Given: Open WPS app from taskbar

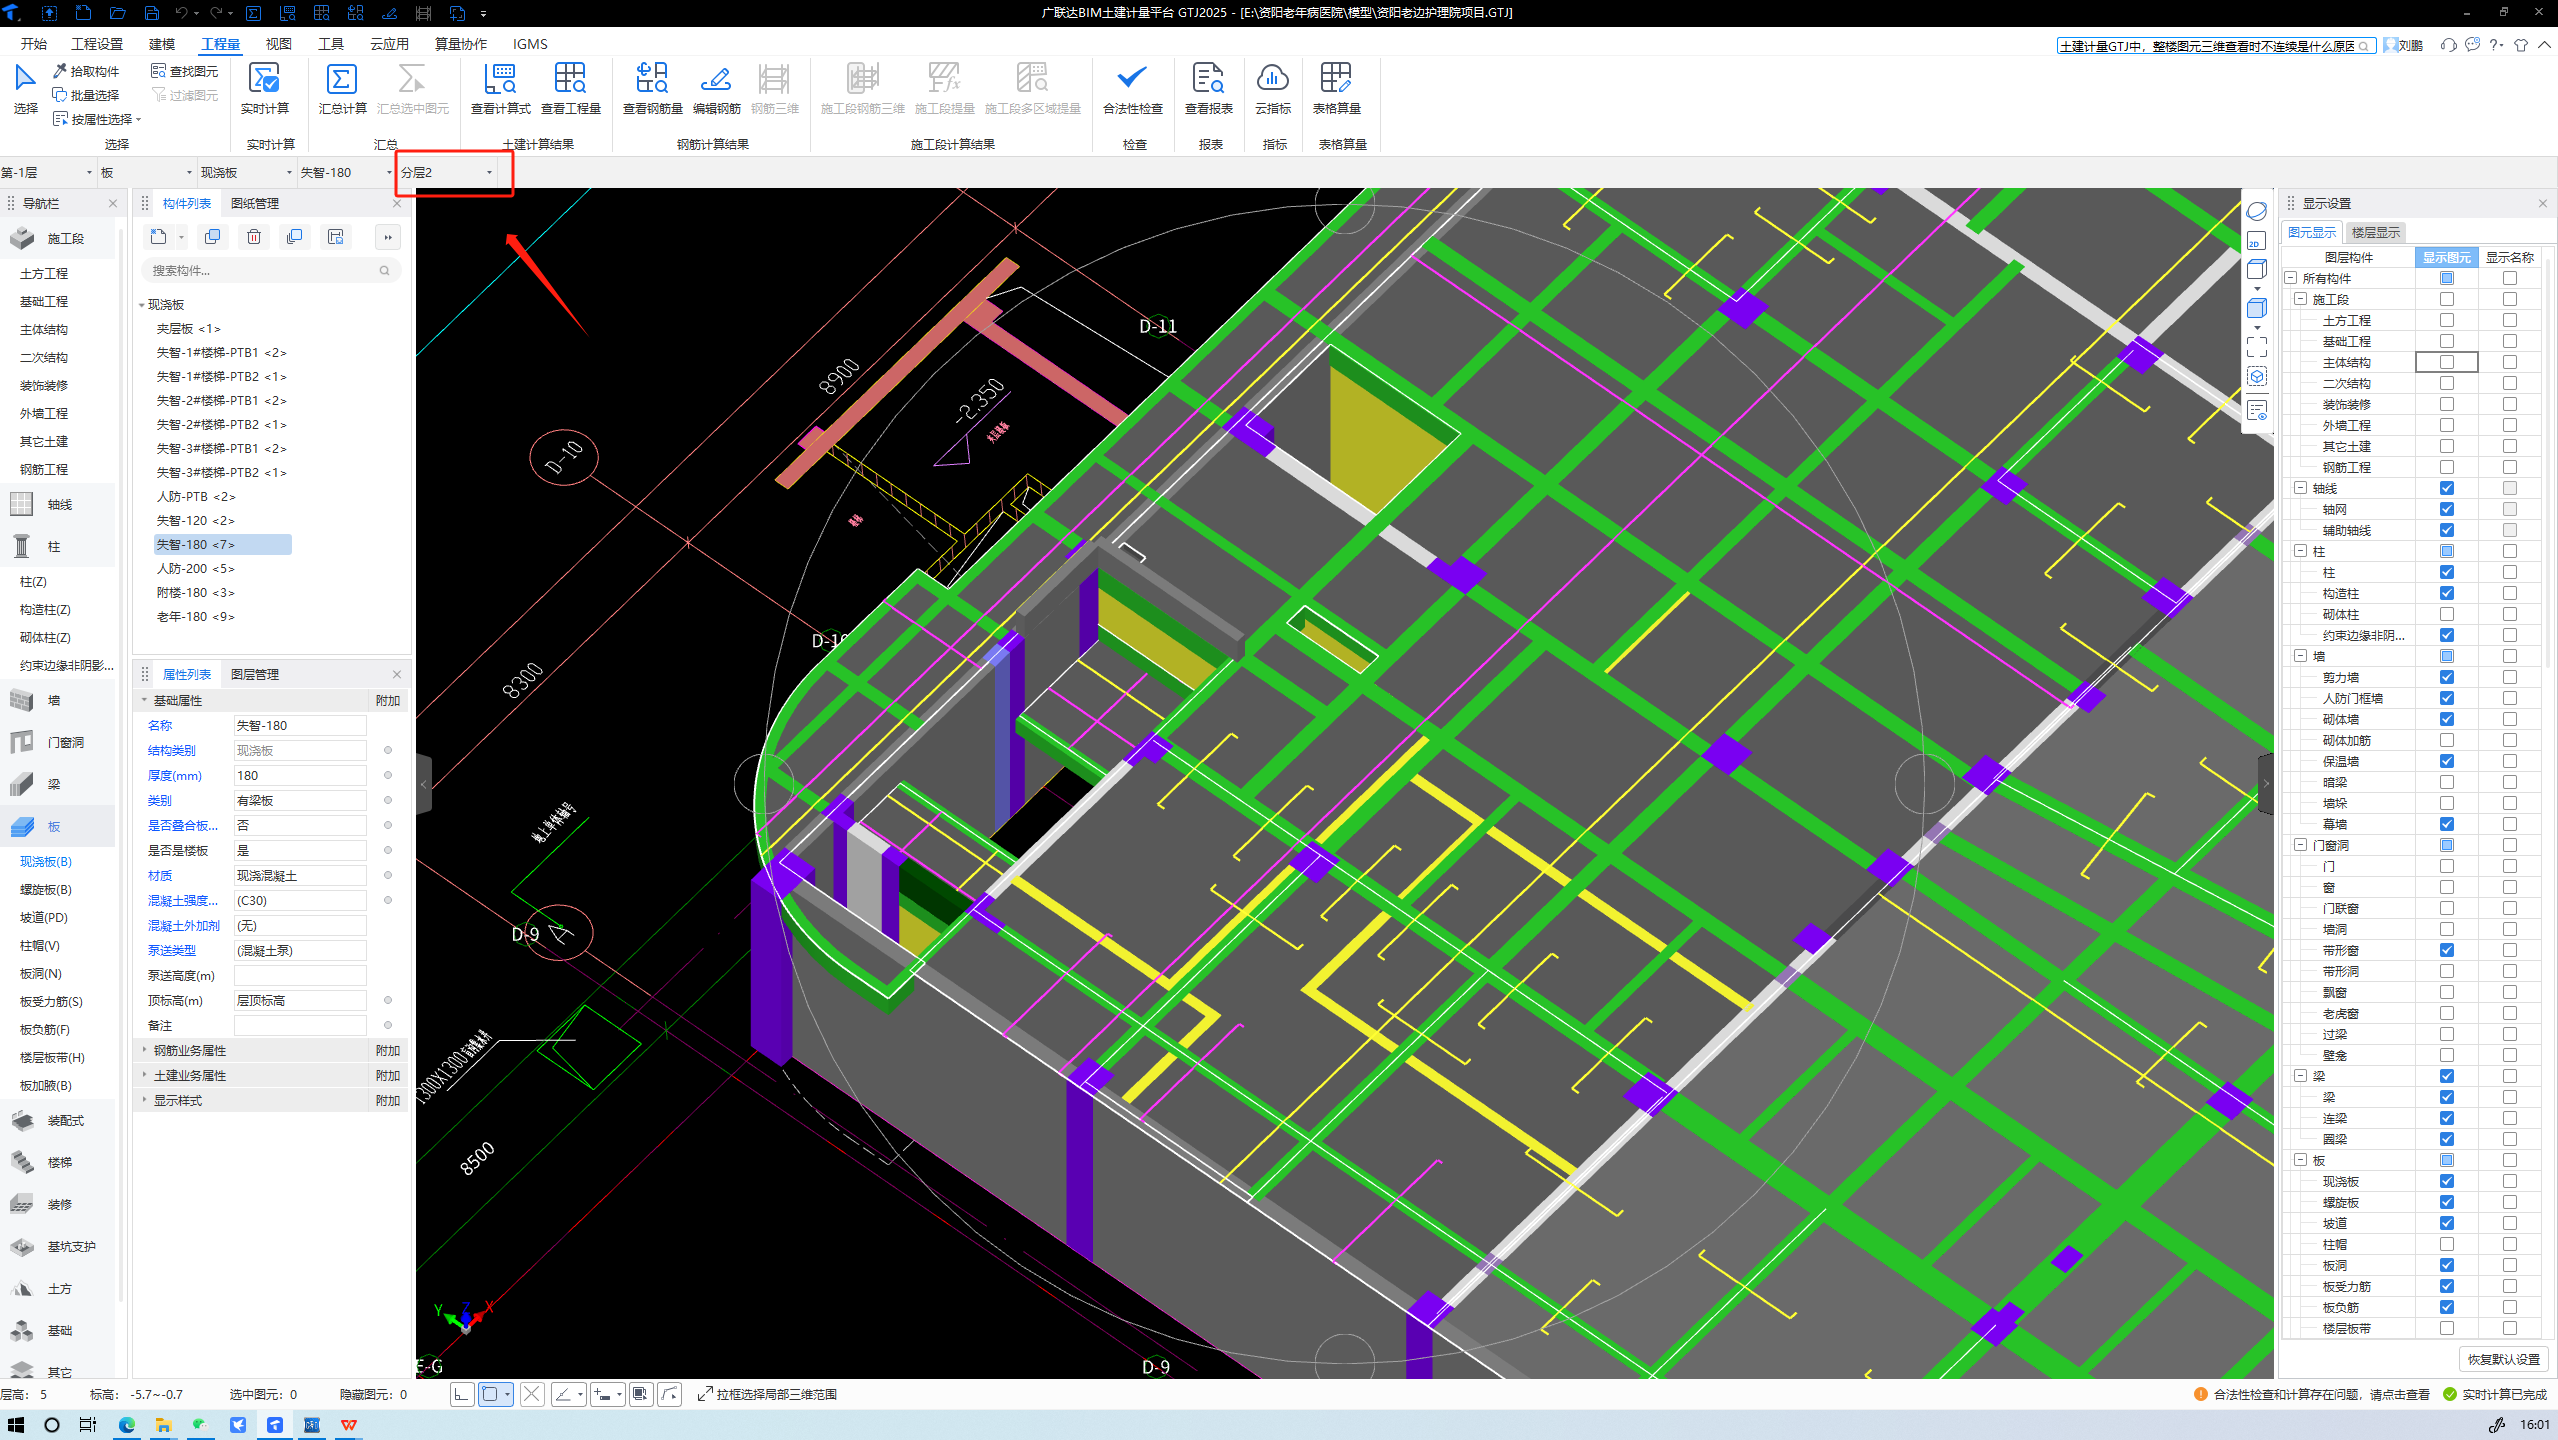Looking at the screenshot, I should click(349, 1425).
